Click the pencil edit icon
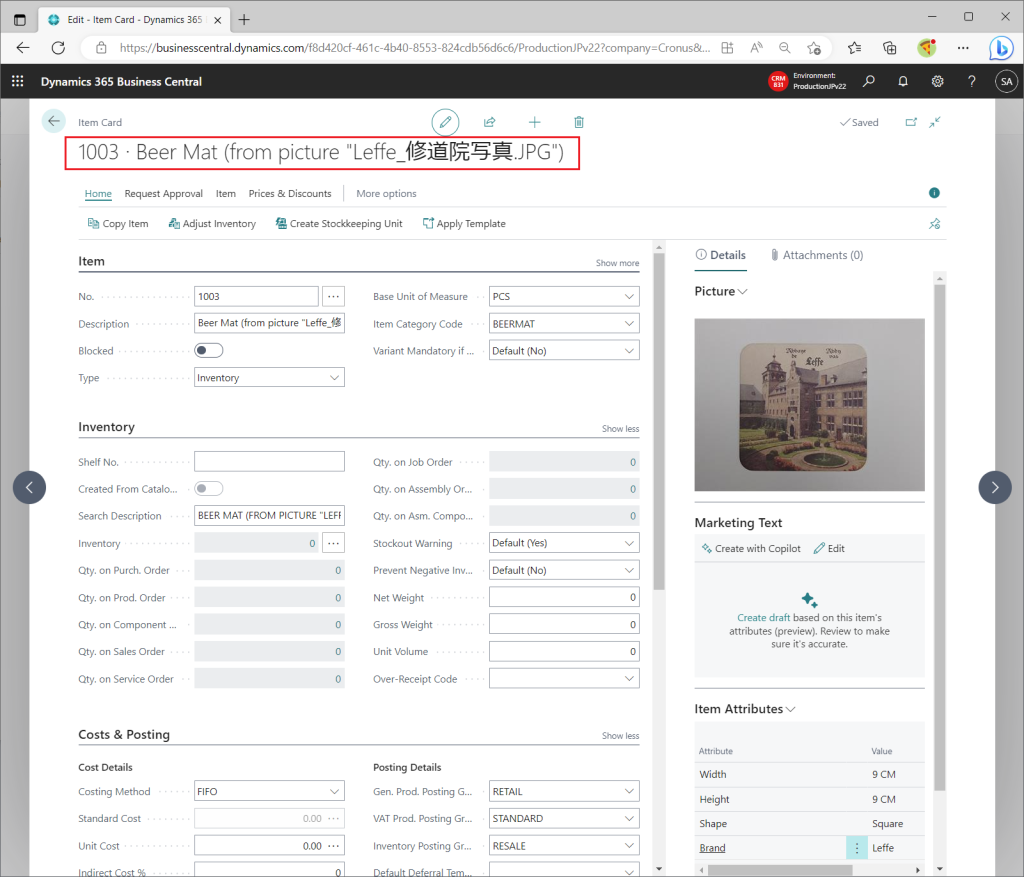This screenshot has height=877, width=1024. [445, 122]
